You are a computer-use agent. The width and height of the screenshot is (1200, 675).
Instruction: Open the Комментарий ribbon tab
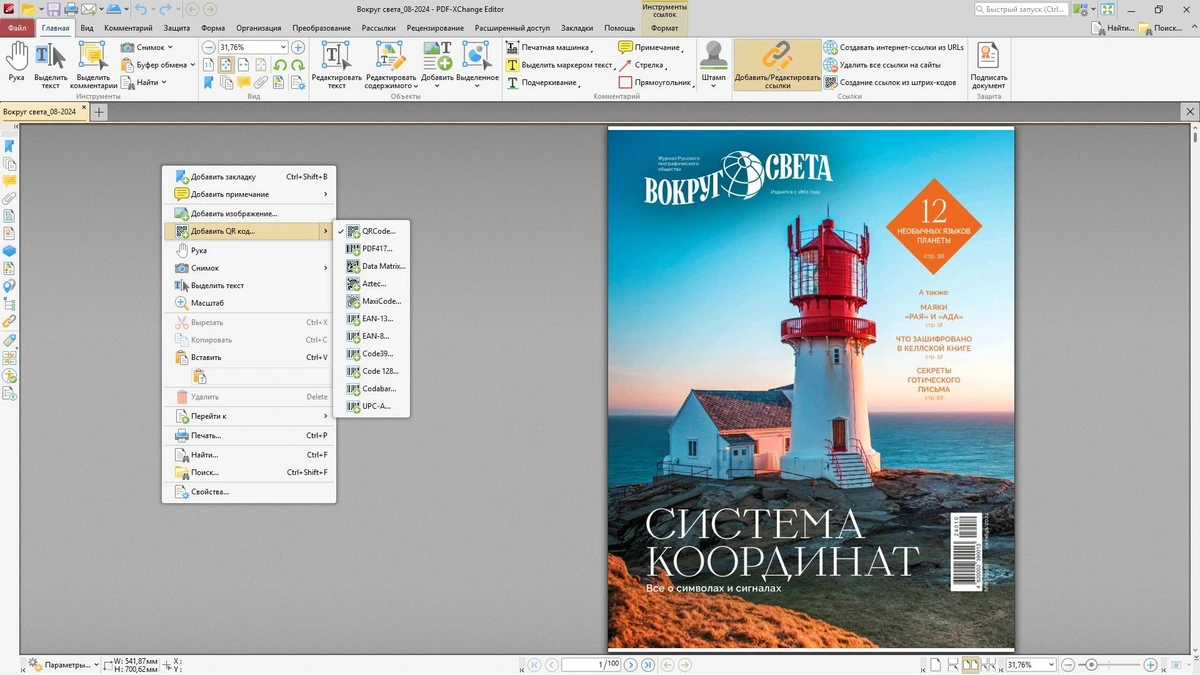point(128,28)
